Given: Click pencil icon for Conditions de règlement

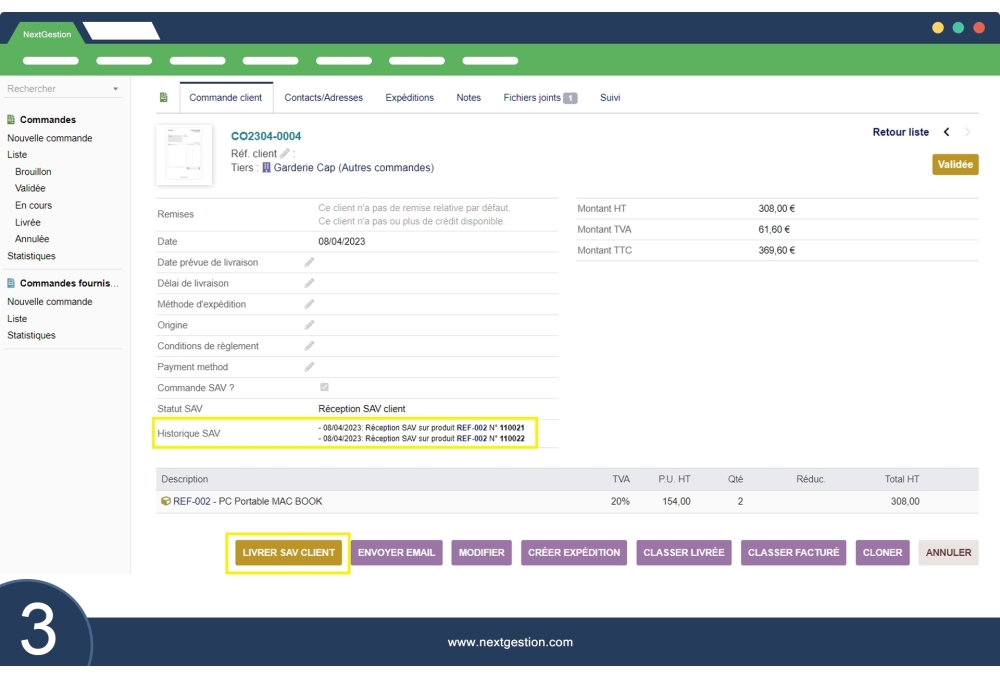Looking at the screenshot, I should (309, 346).
